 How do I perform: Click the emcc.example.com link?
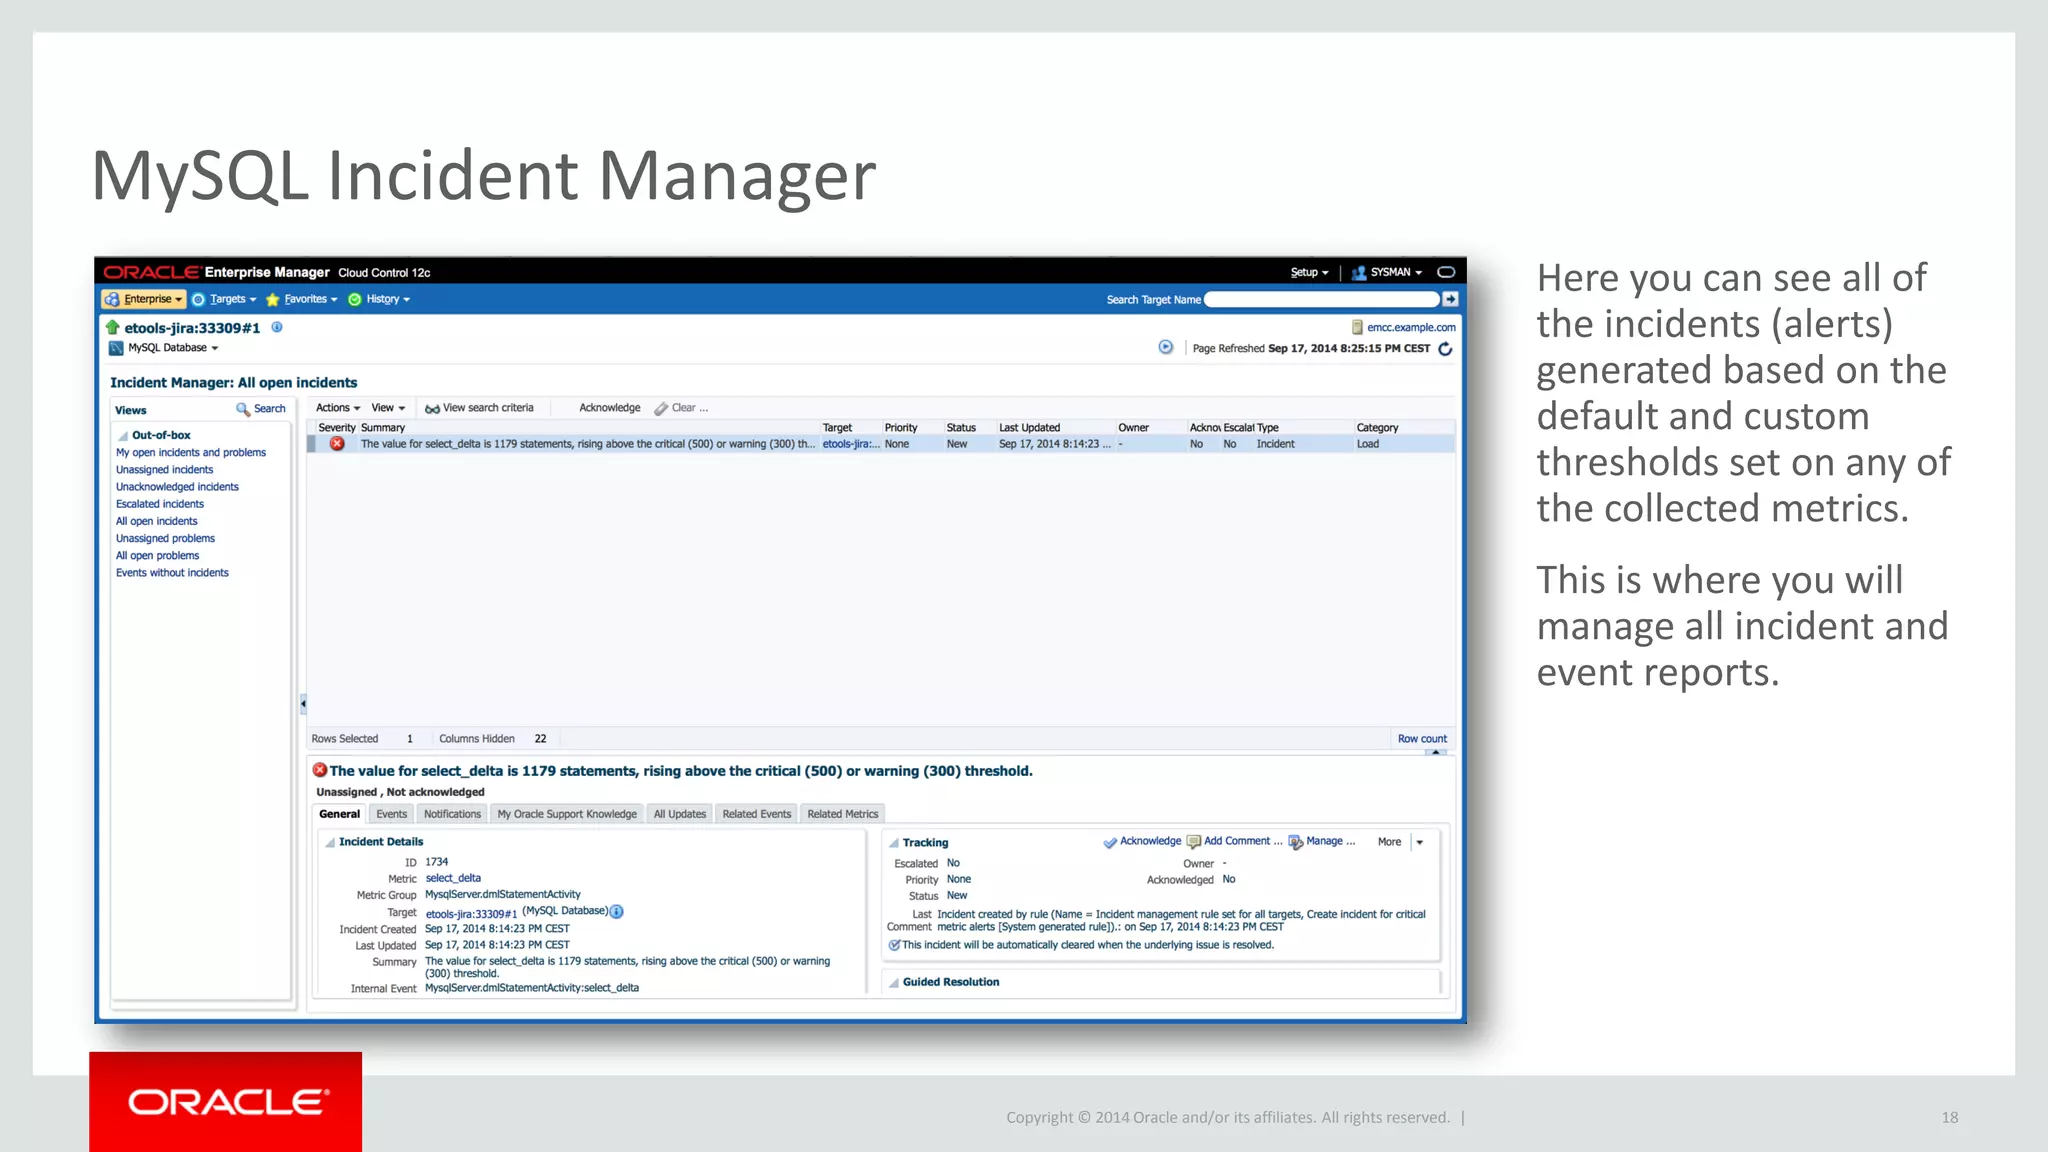point(1411,327)
